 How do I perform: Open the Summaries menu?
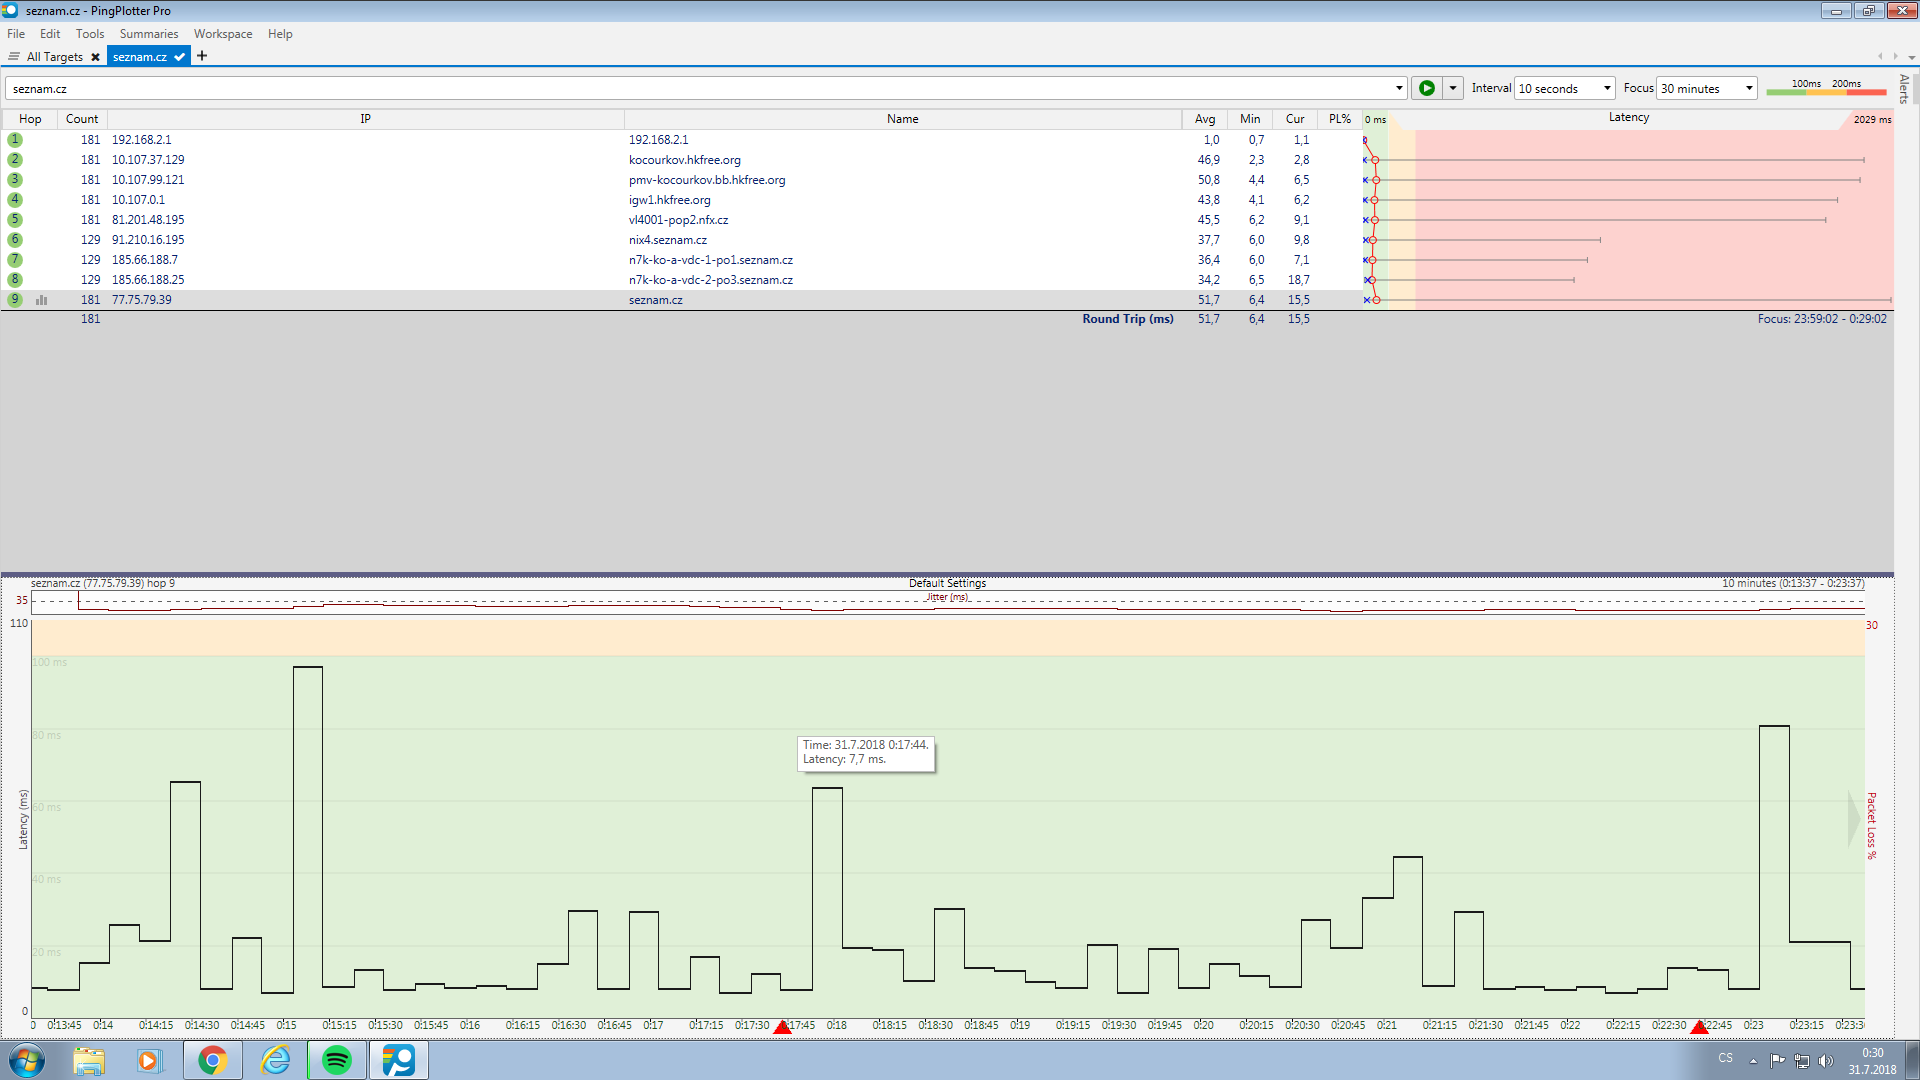pos(148,34)
